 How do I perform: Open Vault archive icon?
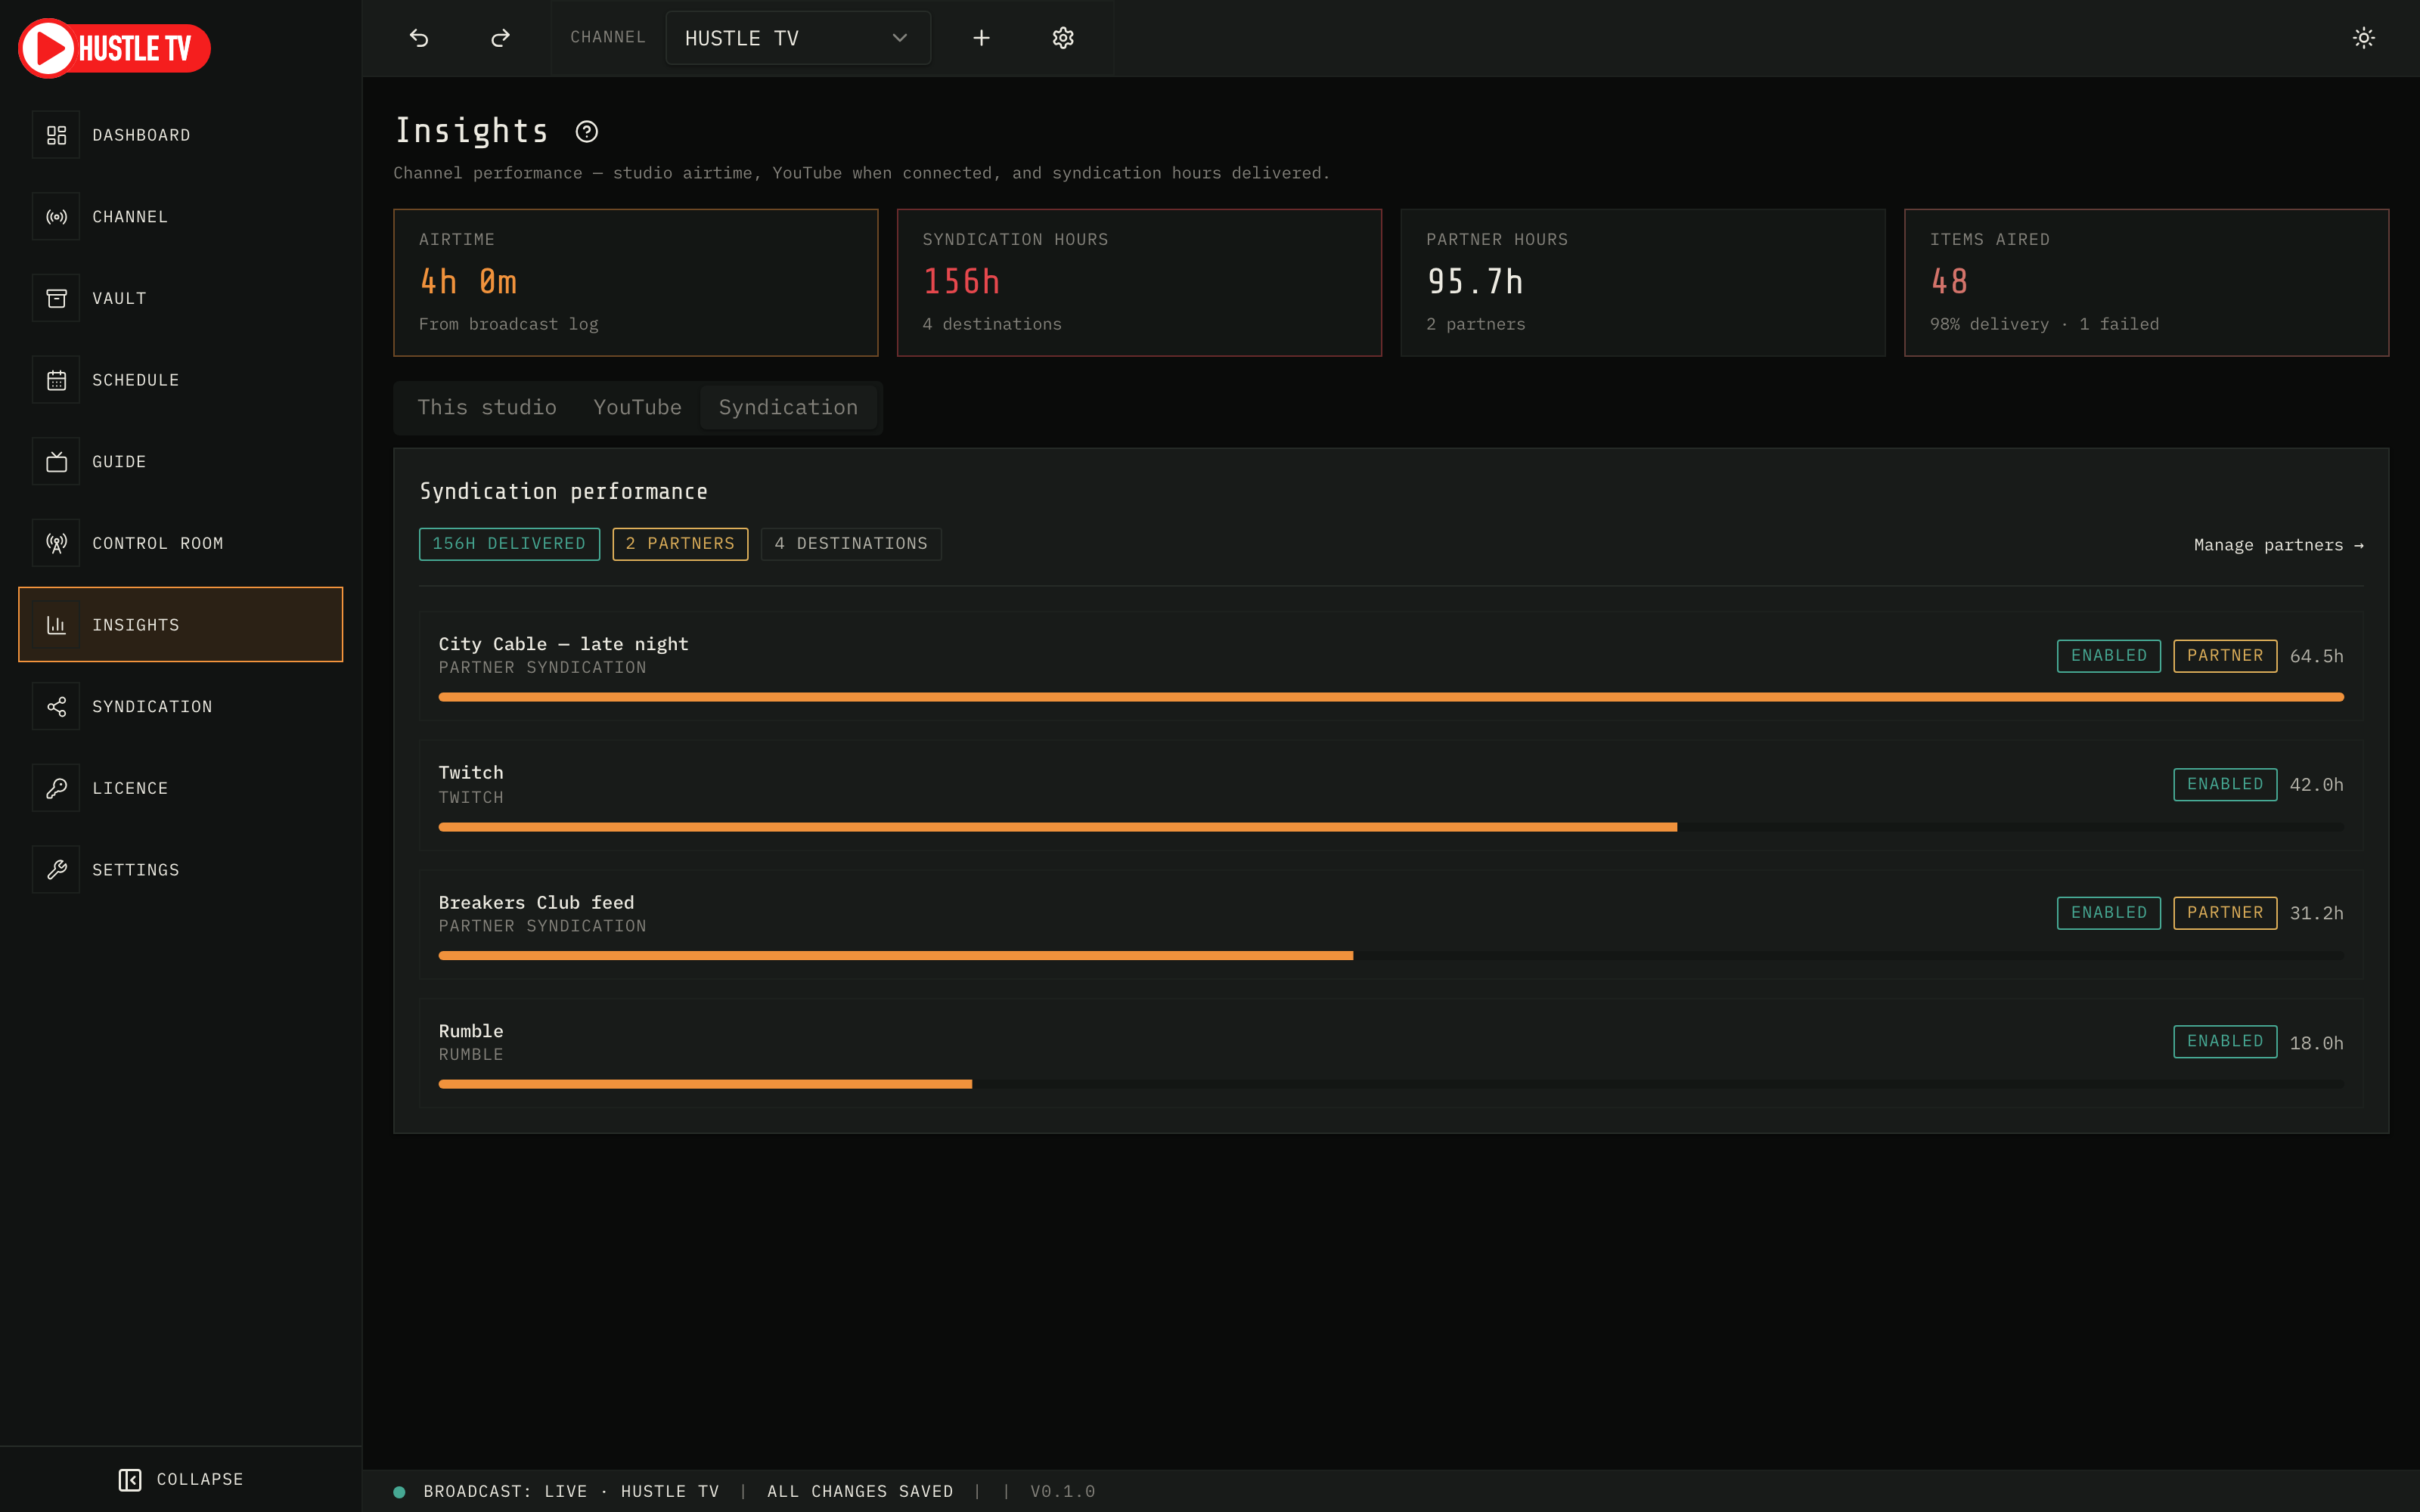[x=56, y=298]
